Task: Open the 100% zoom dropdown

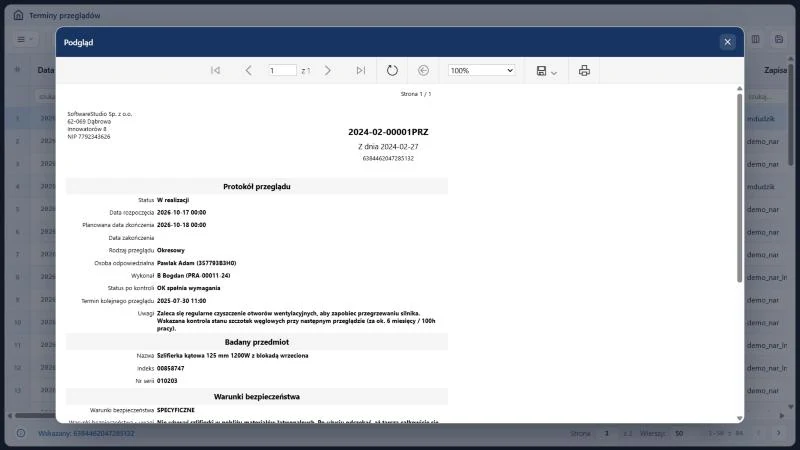Action: coord(481,70)
